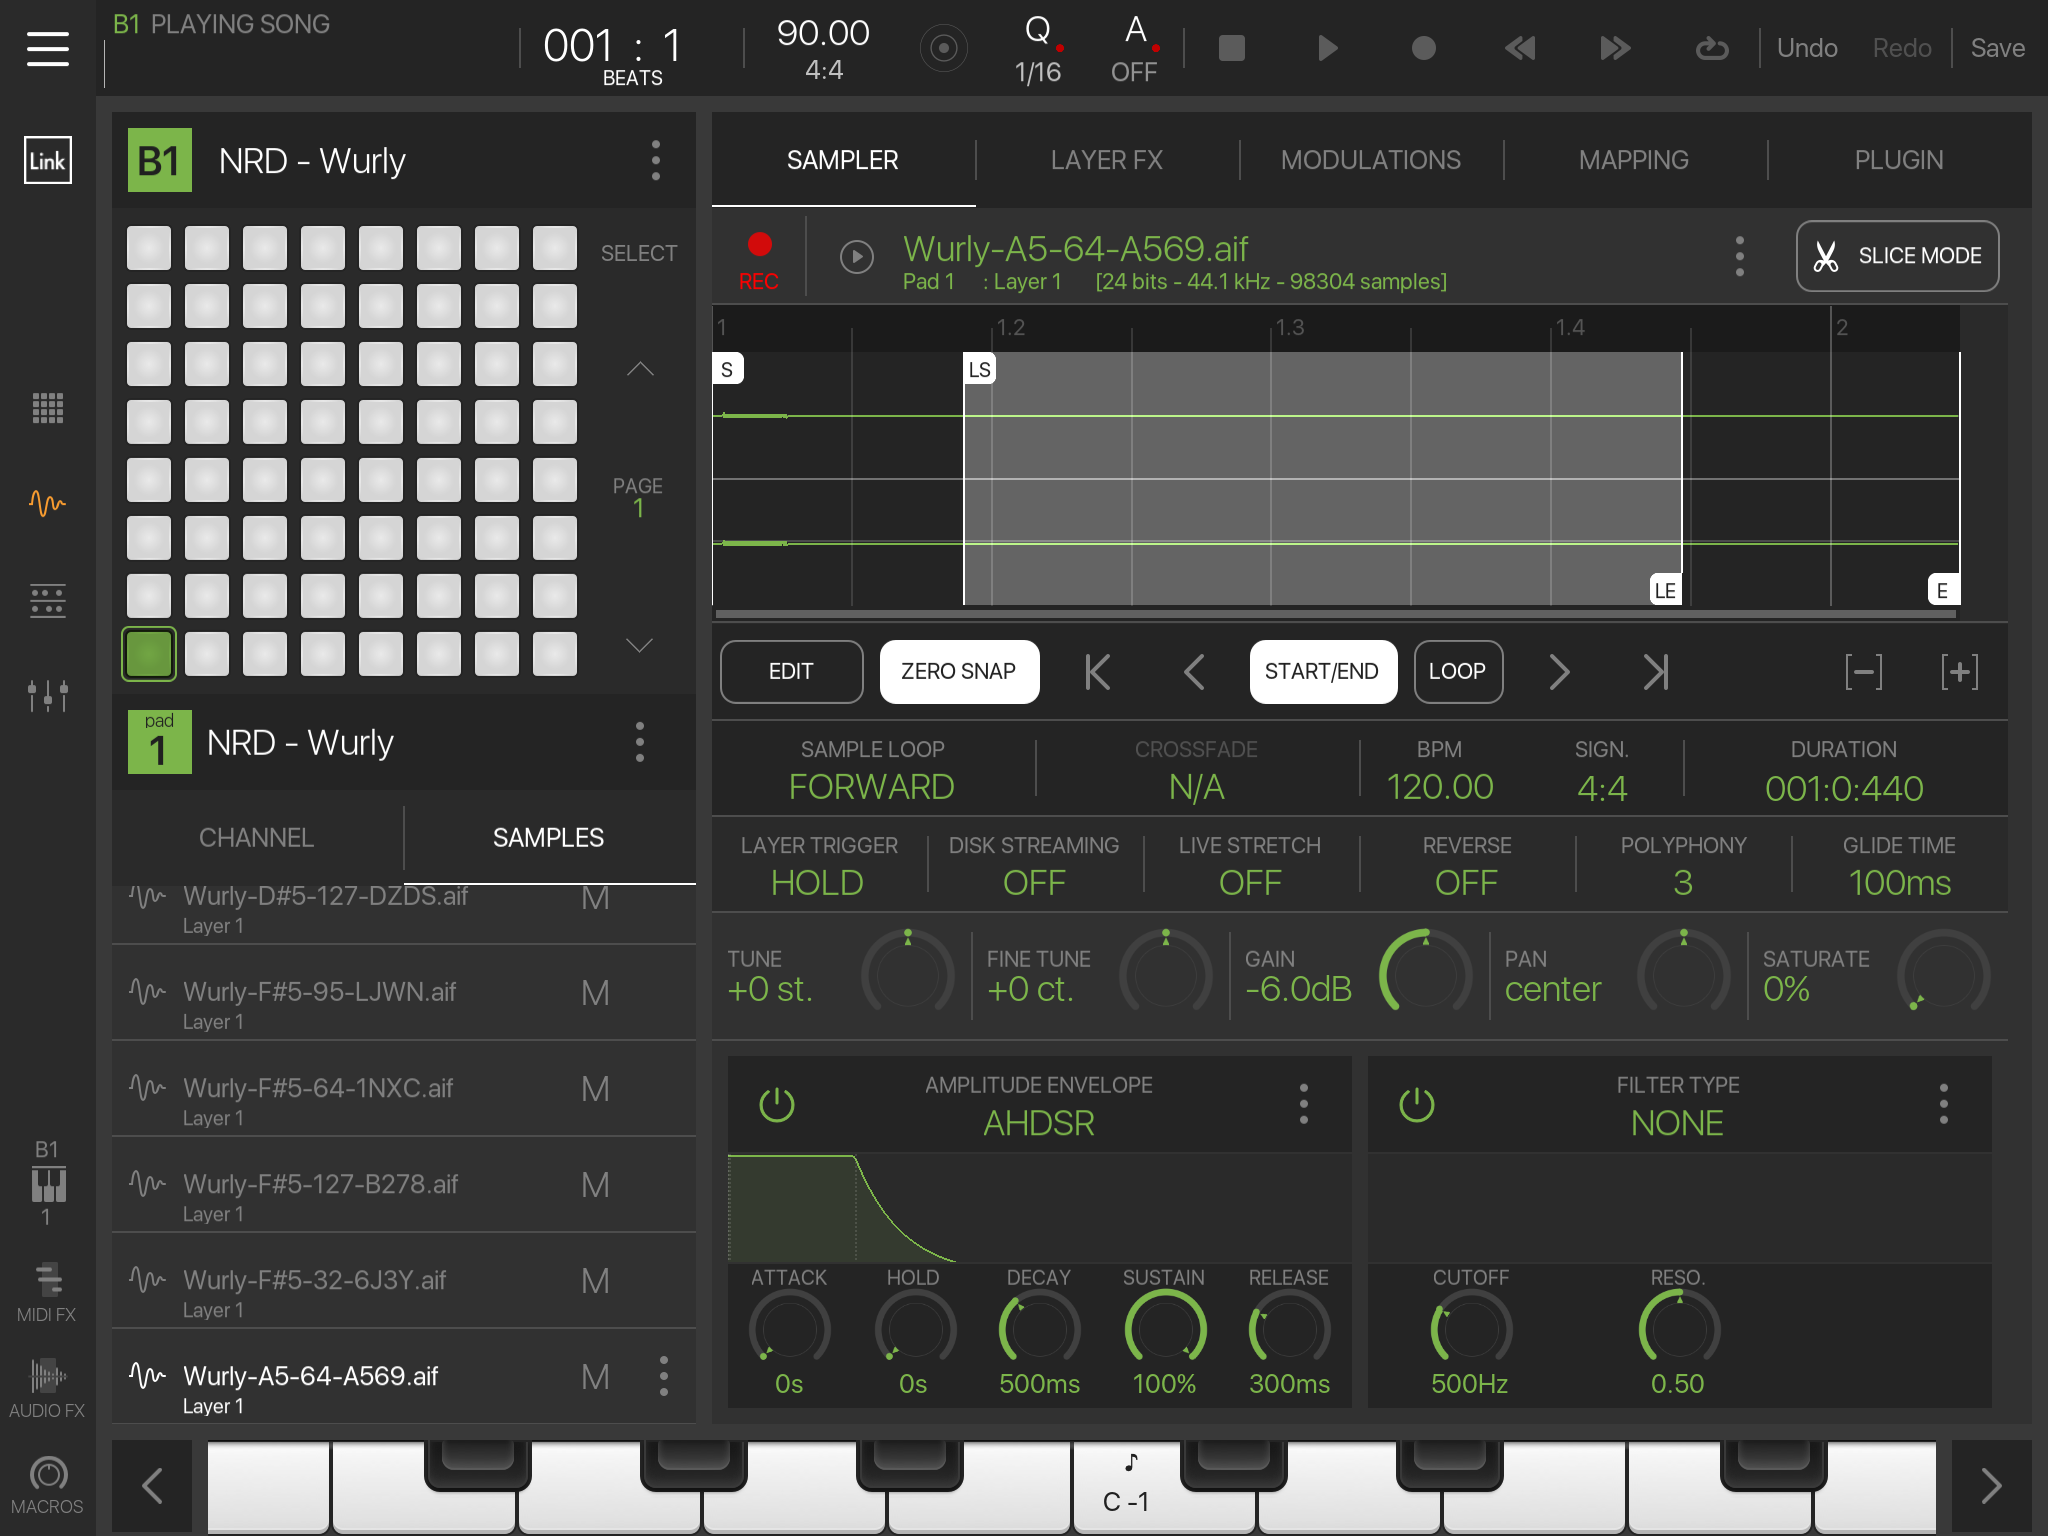Toggle ZERO SNAP

(x=959, y=672)
